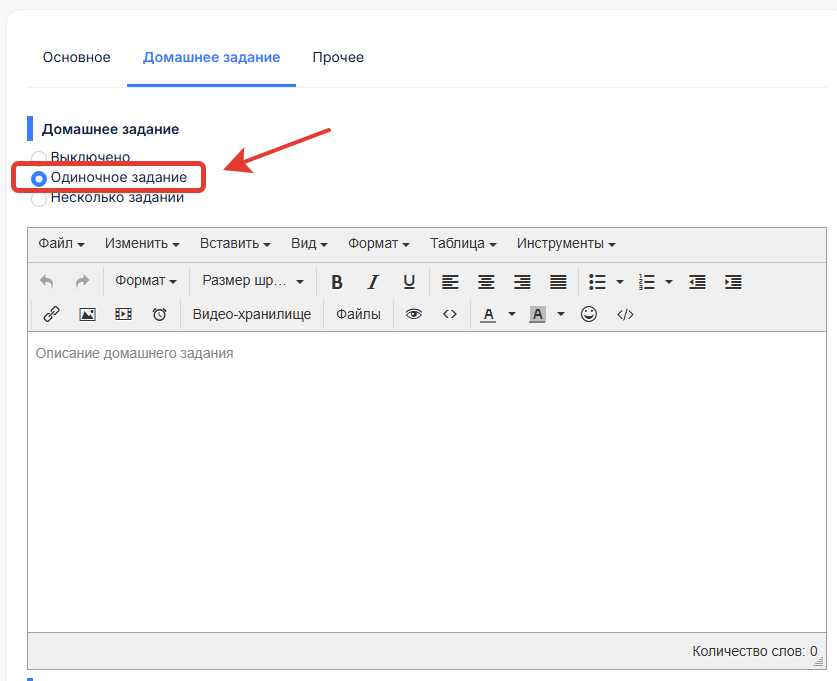Image resolution: width=837 pixels, height=681 pixels.
Task: Insert an image into the editor
Action: point(88,314)
